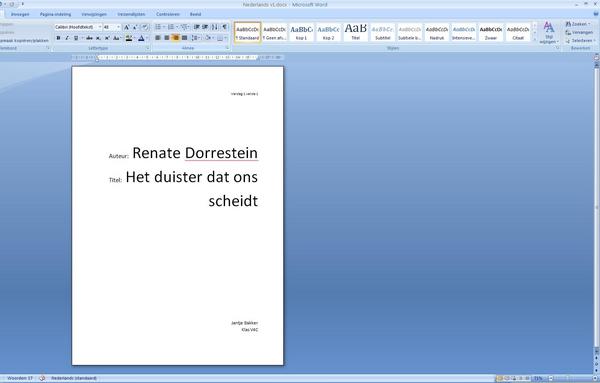
Task: Expand the styles gallery list
Action: tap(535, 39)
